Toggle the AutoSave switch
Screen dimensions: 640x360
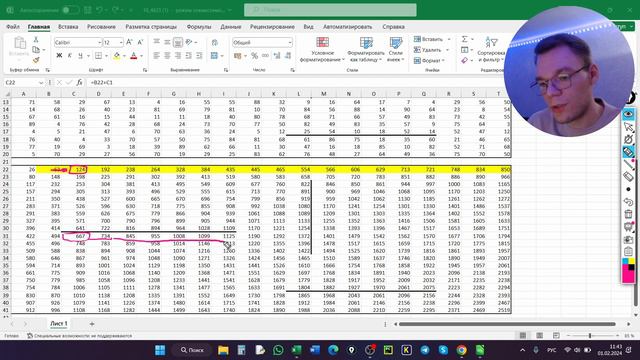[70, 10]
